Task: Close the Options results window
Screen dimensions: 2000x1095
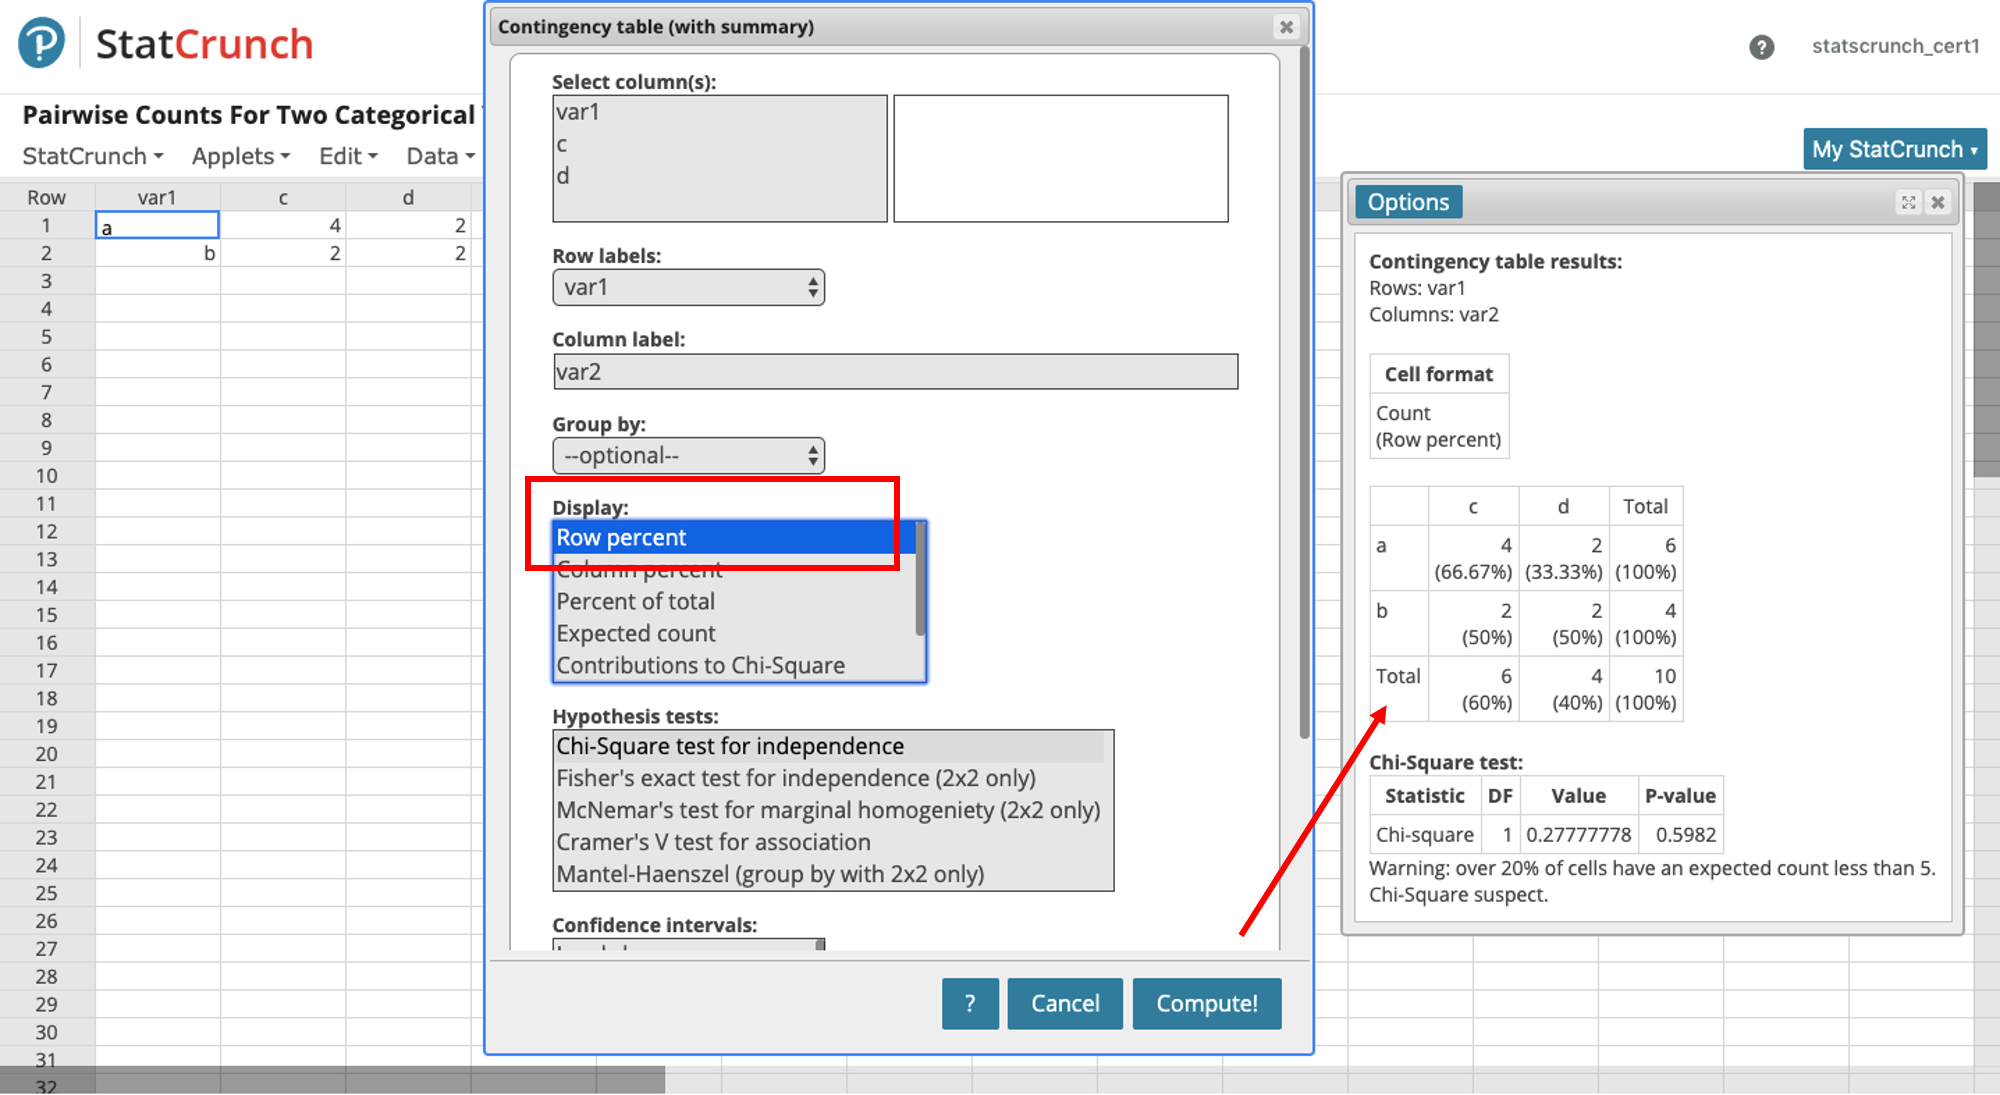Action: point(1938,202)
